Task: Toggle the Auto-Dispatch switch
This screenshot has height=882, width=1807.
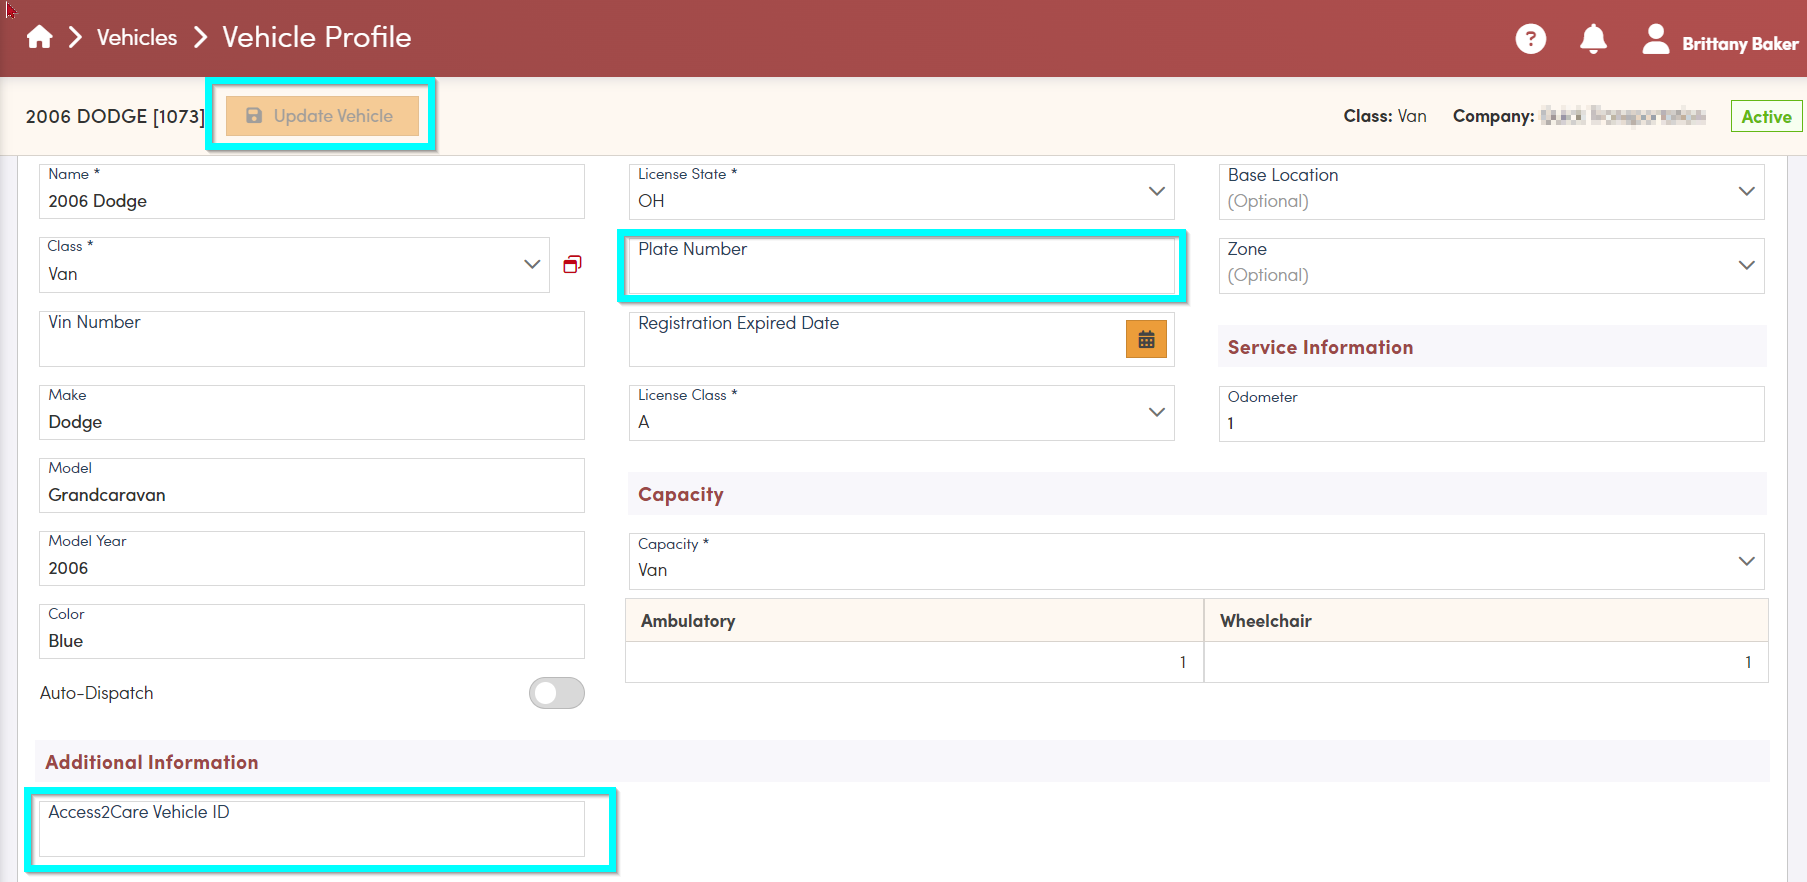Action: tap(557, 693)
